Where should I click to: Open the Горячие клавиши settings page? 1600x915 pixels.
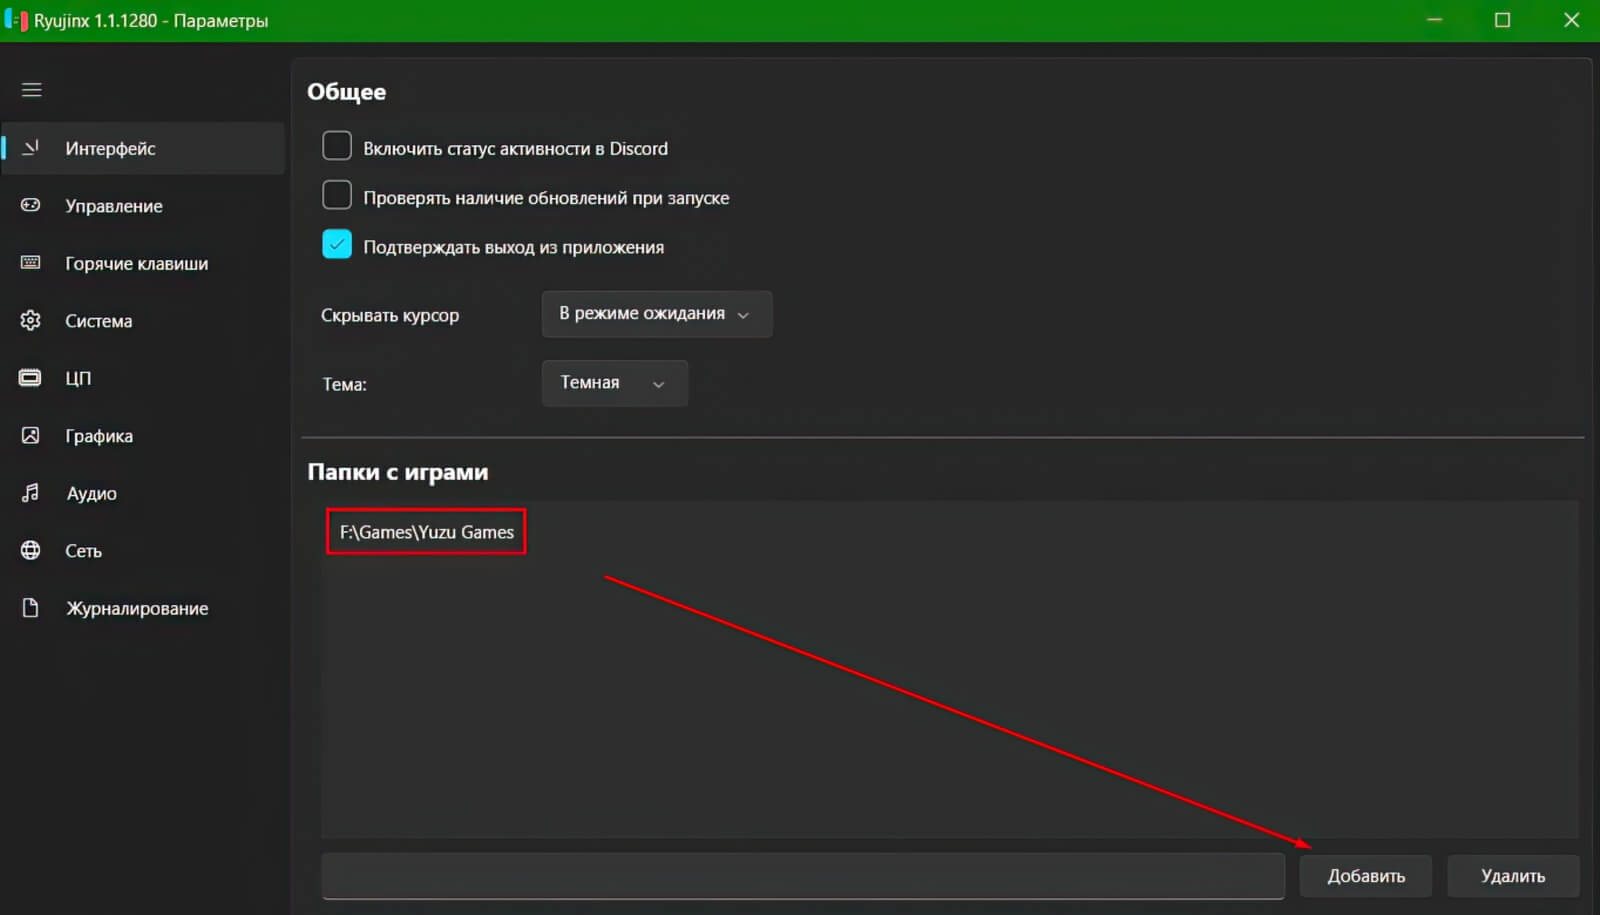(144, 263)
